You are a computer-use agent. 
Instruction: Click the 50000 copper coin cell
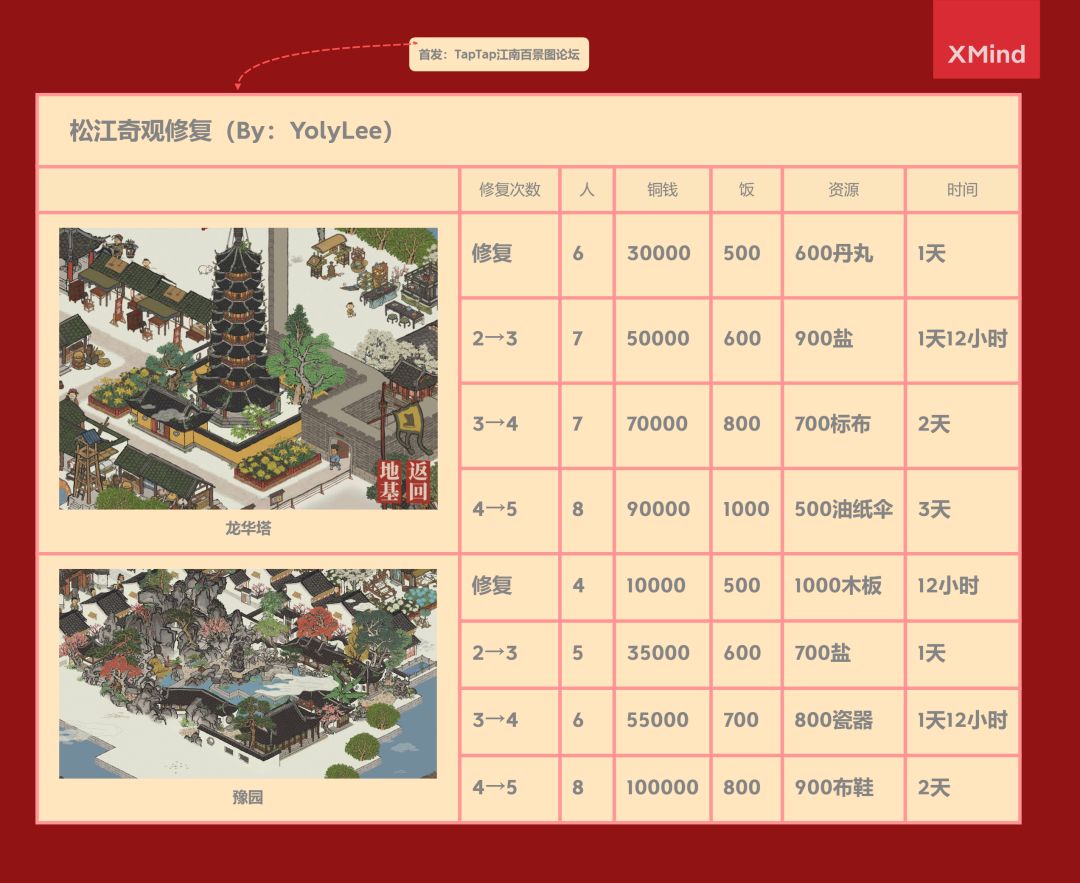(x=663, y=340)
